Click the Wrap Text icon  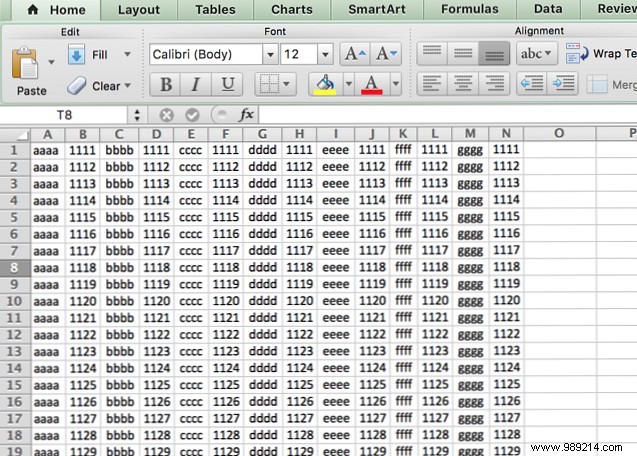click(577, 53)
